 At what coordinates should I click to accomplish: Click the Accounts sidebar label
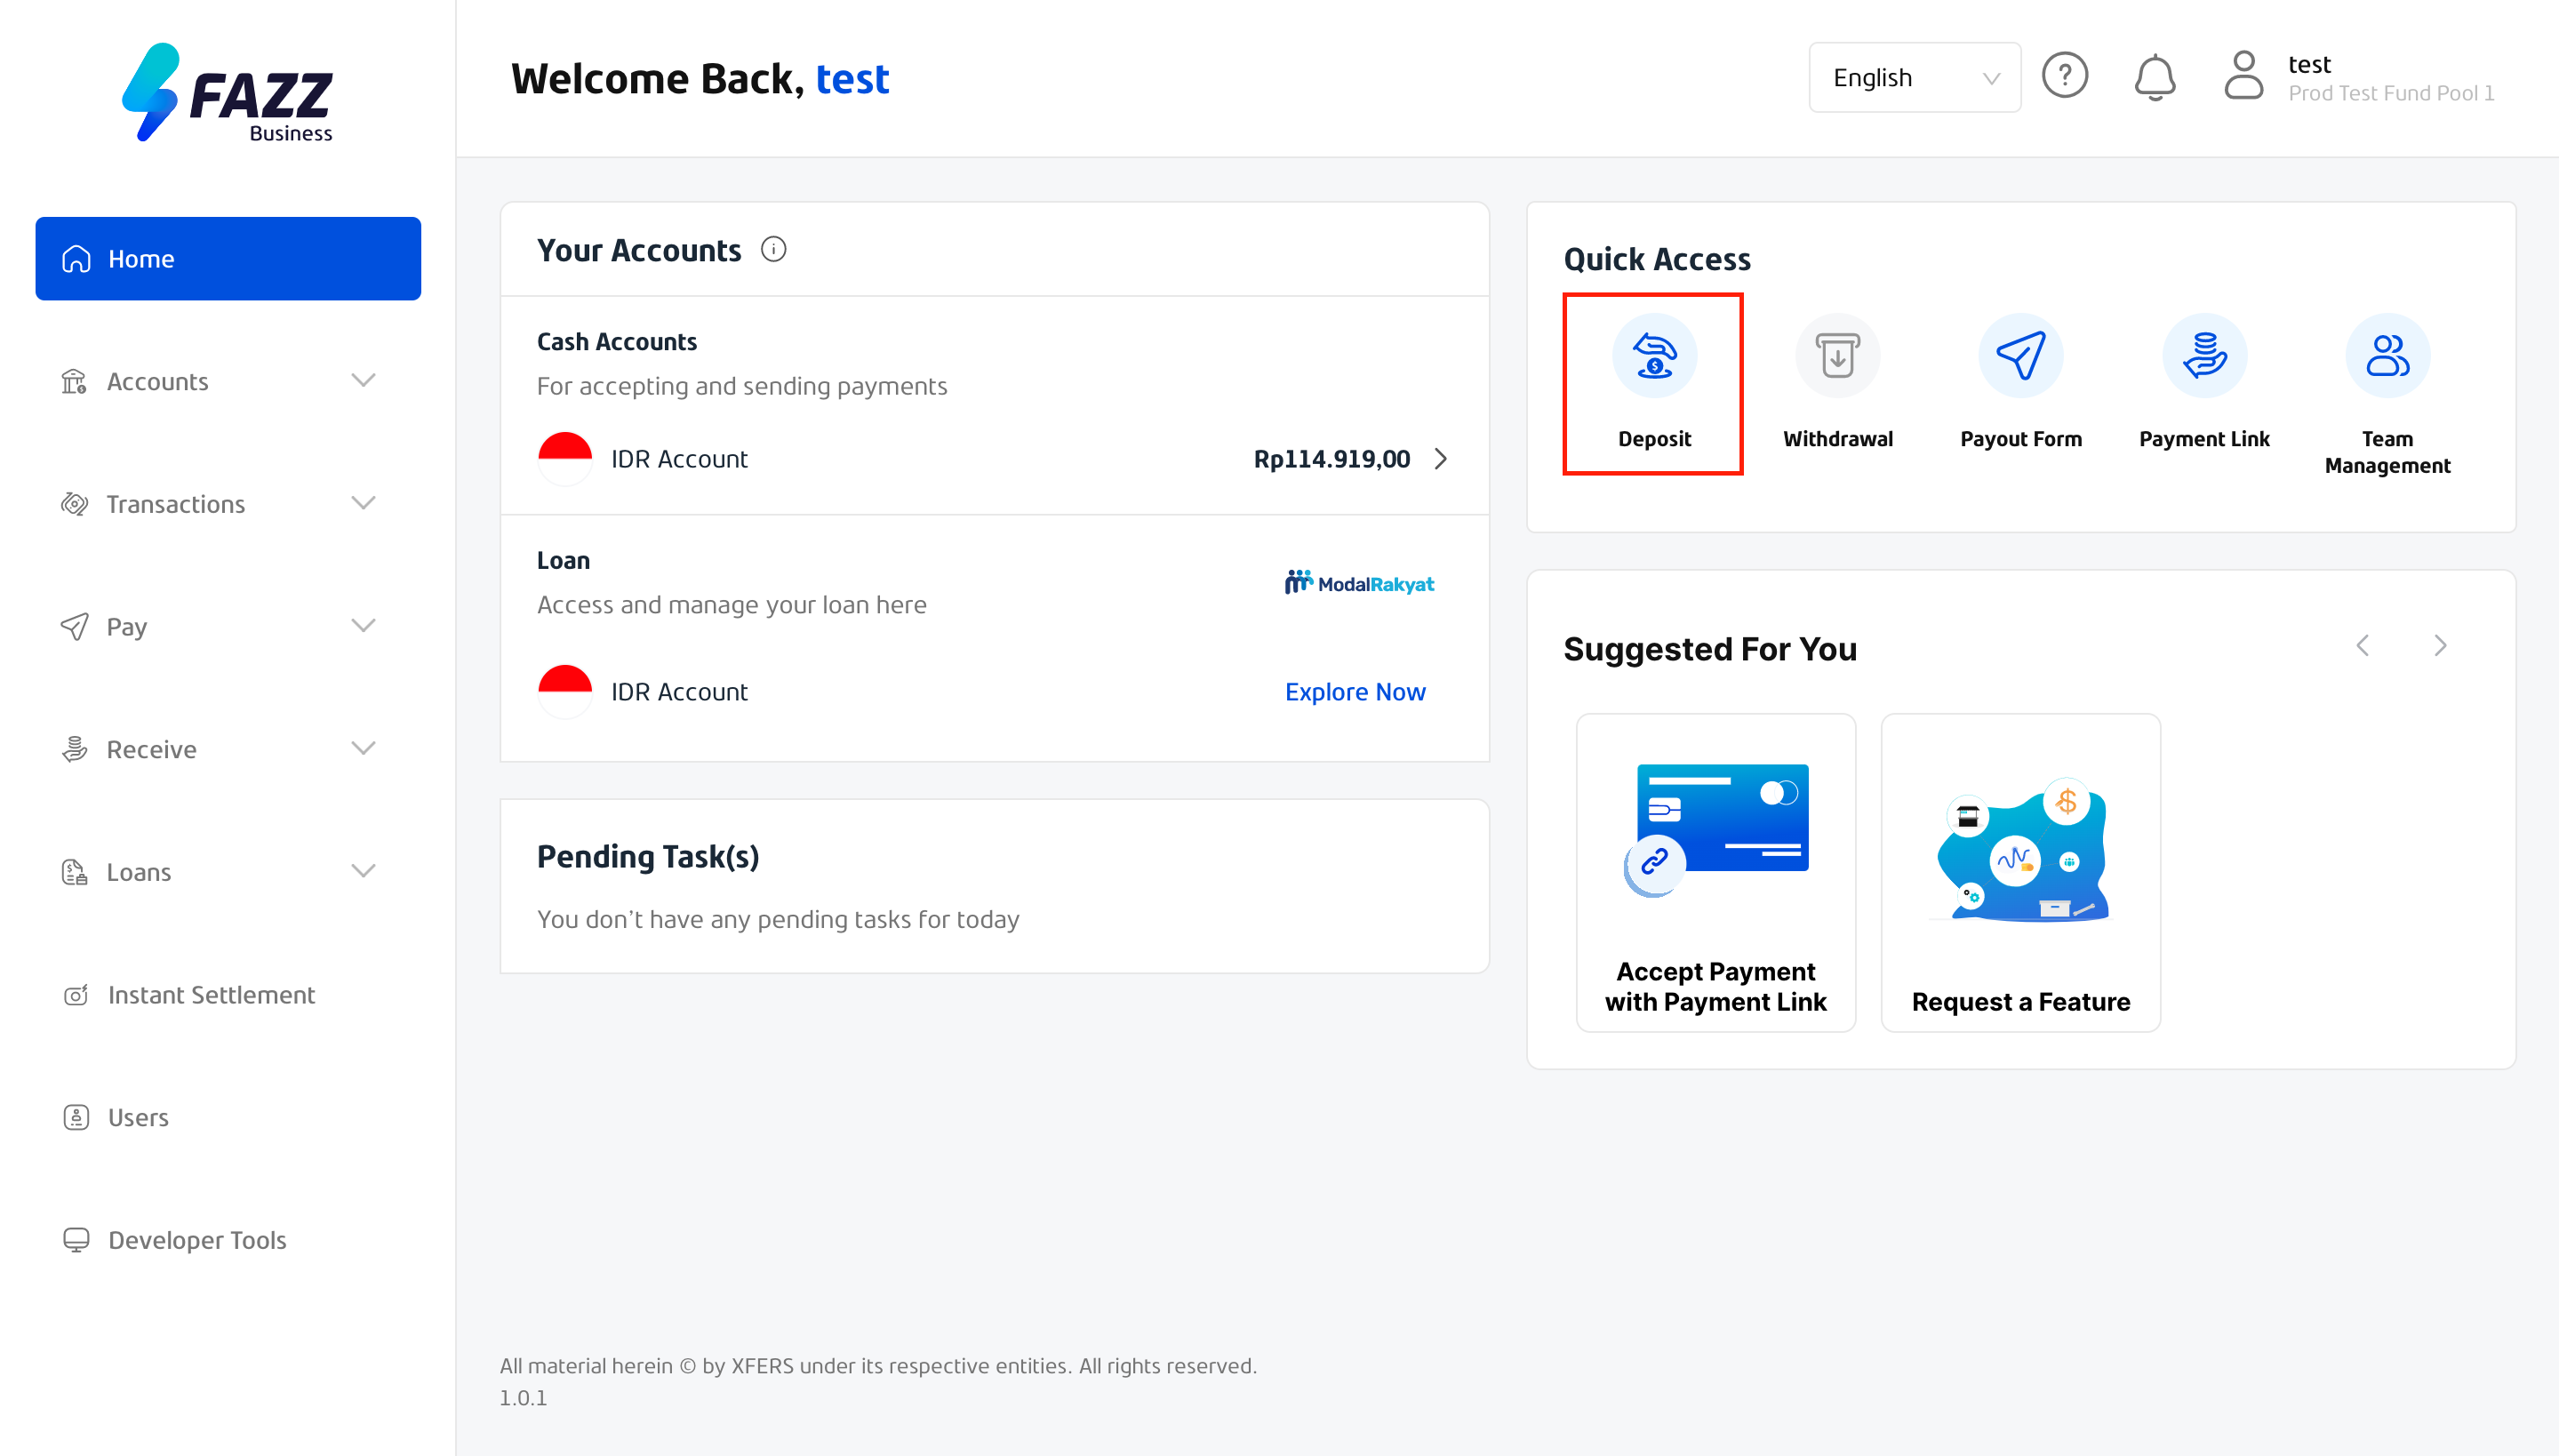[157, 381]
